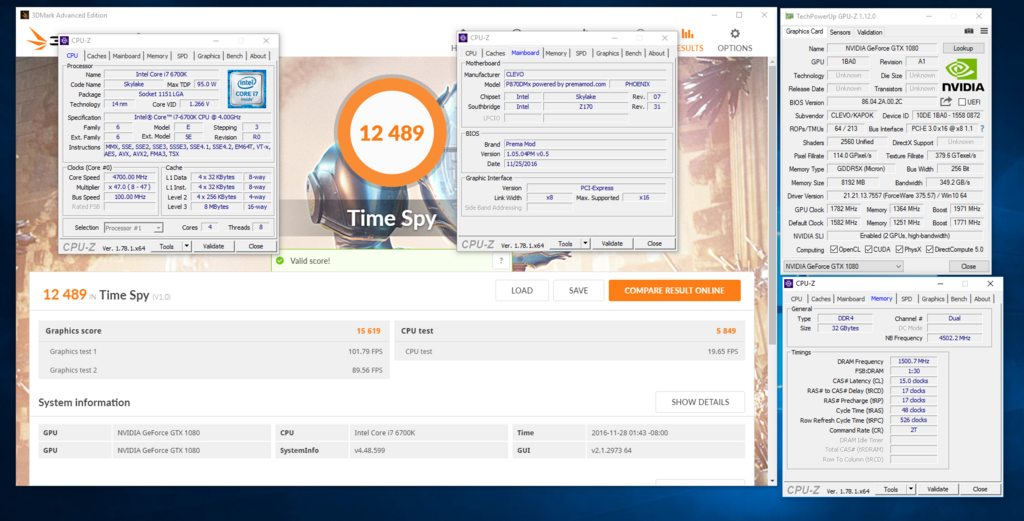Click the Intel Core i7 logo in CPU-Z
This screenshot has width=1024, height=521.
click(x=247, y=89)
